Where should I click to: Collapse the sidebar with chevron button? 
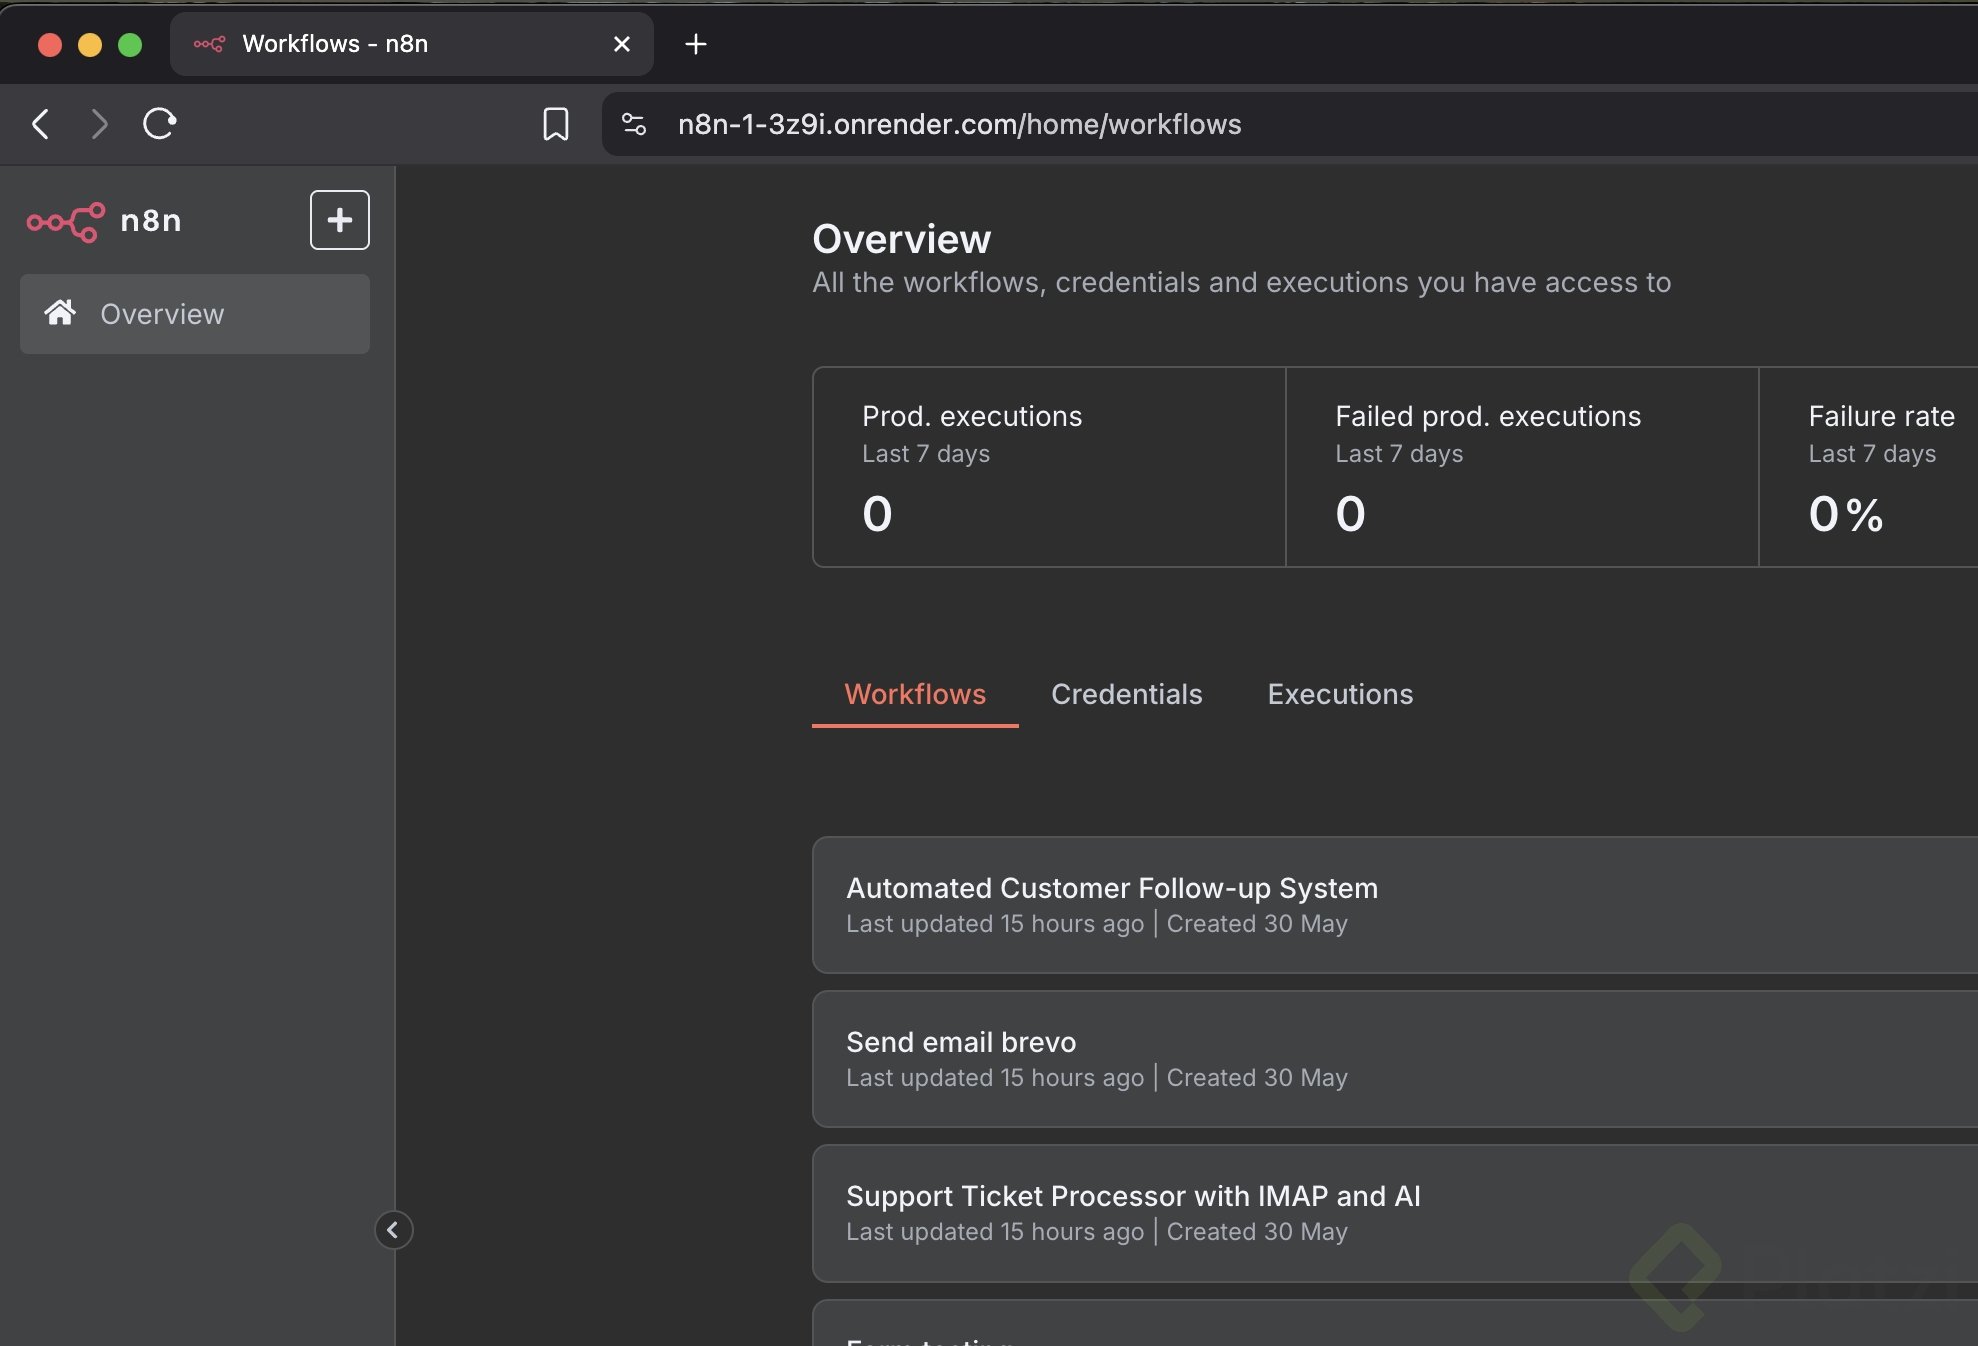(x=393, y=1230)
